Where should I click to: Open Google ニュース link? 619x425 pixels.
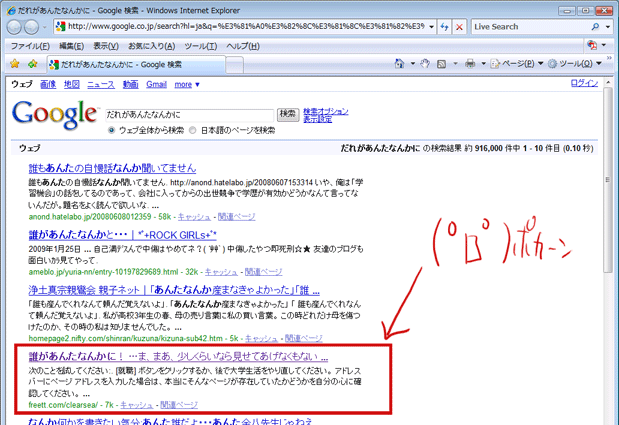click(x=101, y=84)
